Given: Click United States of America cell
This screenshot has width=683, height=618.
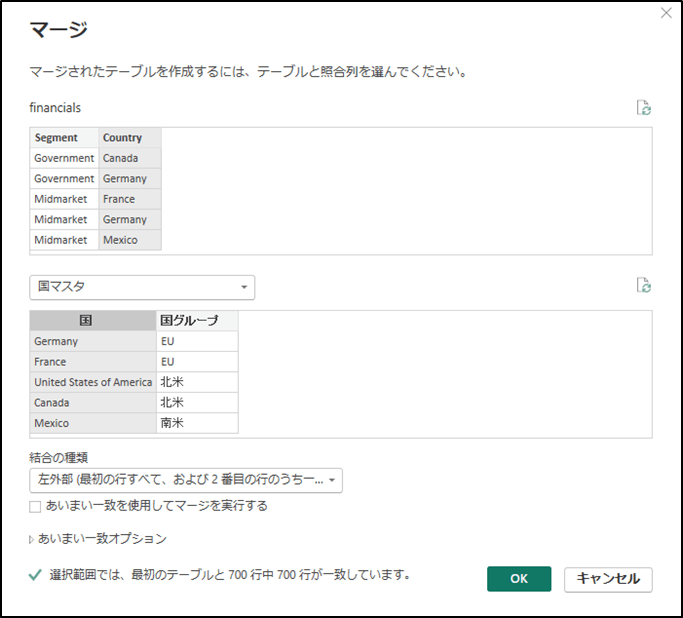Looking at the screenshot, I should pos(93,382).
